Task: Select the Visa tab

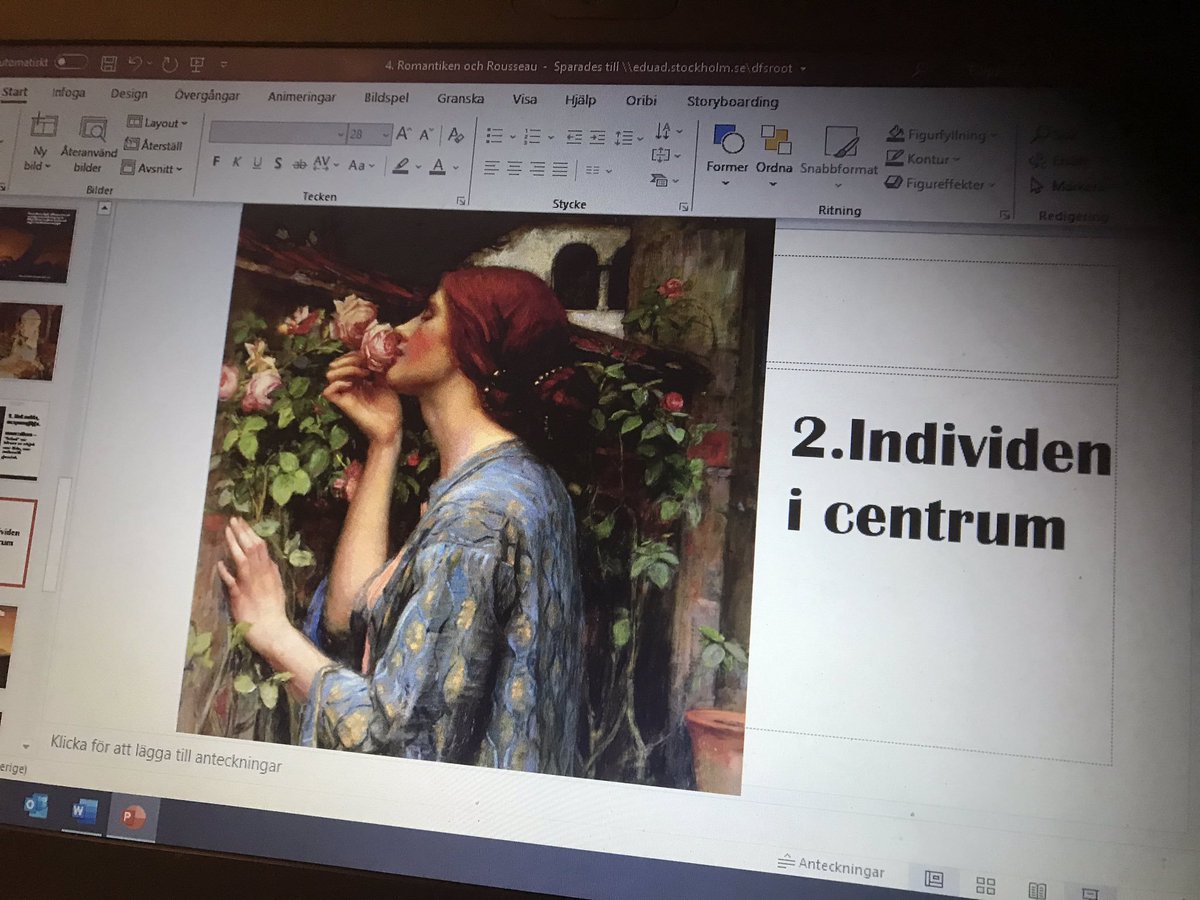Action: [525, 100]
